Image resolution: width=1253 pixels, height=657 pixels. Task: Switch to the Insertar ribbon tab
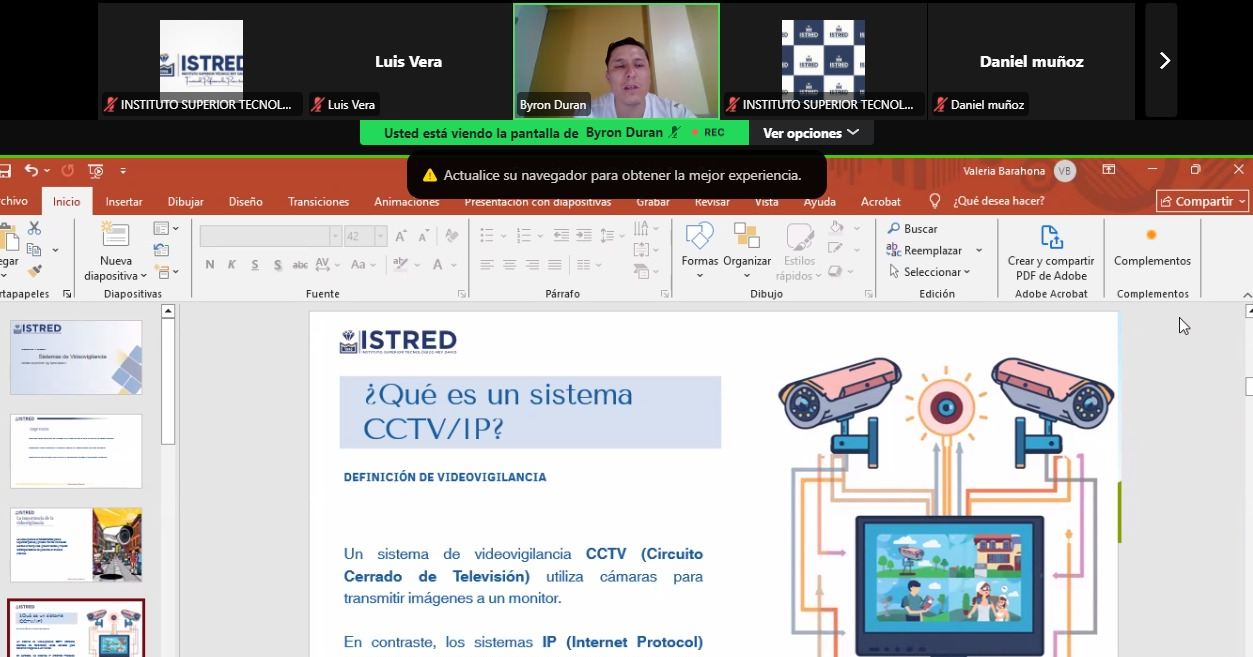(124, 201)
